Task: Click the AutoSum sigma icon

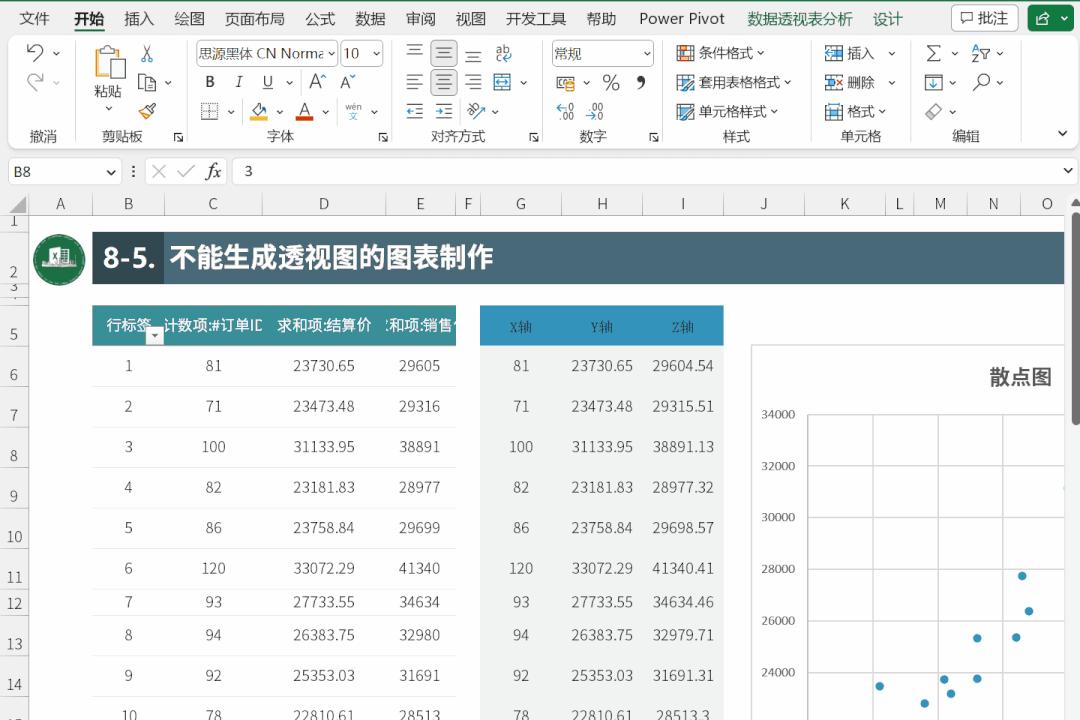Action: coord(933,53)
